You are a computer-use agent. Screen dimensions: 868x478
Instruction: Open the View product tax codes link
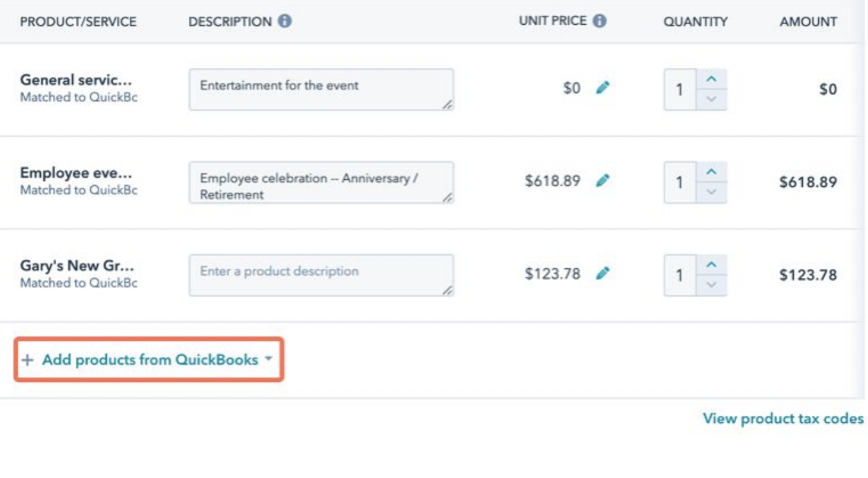click(x=783, y=419)
